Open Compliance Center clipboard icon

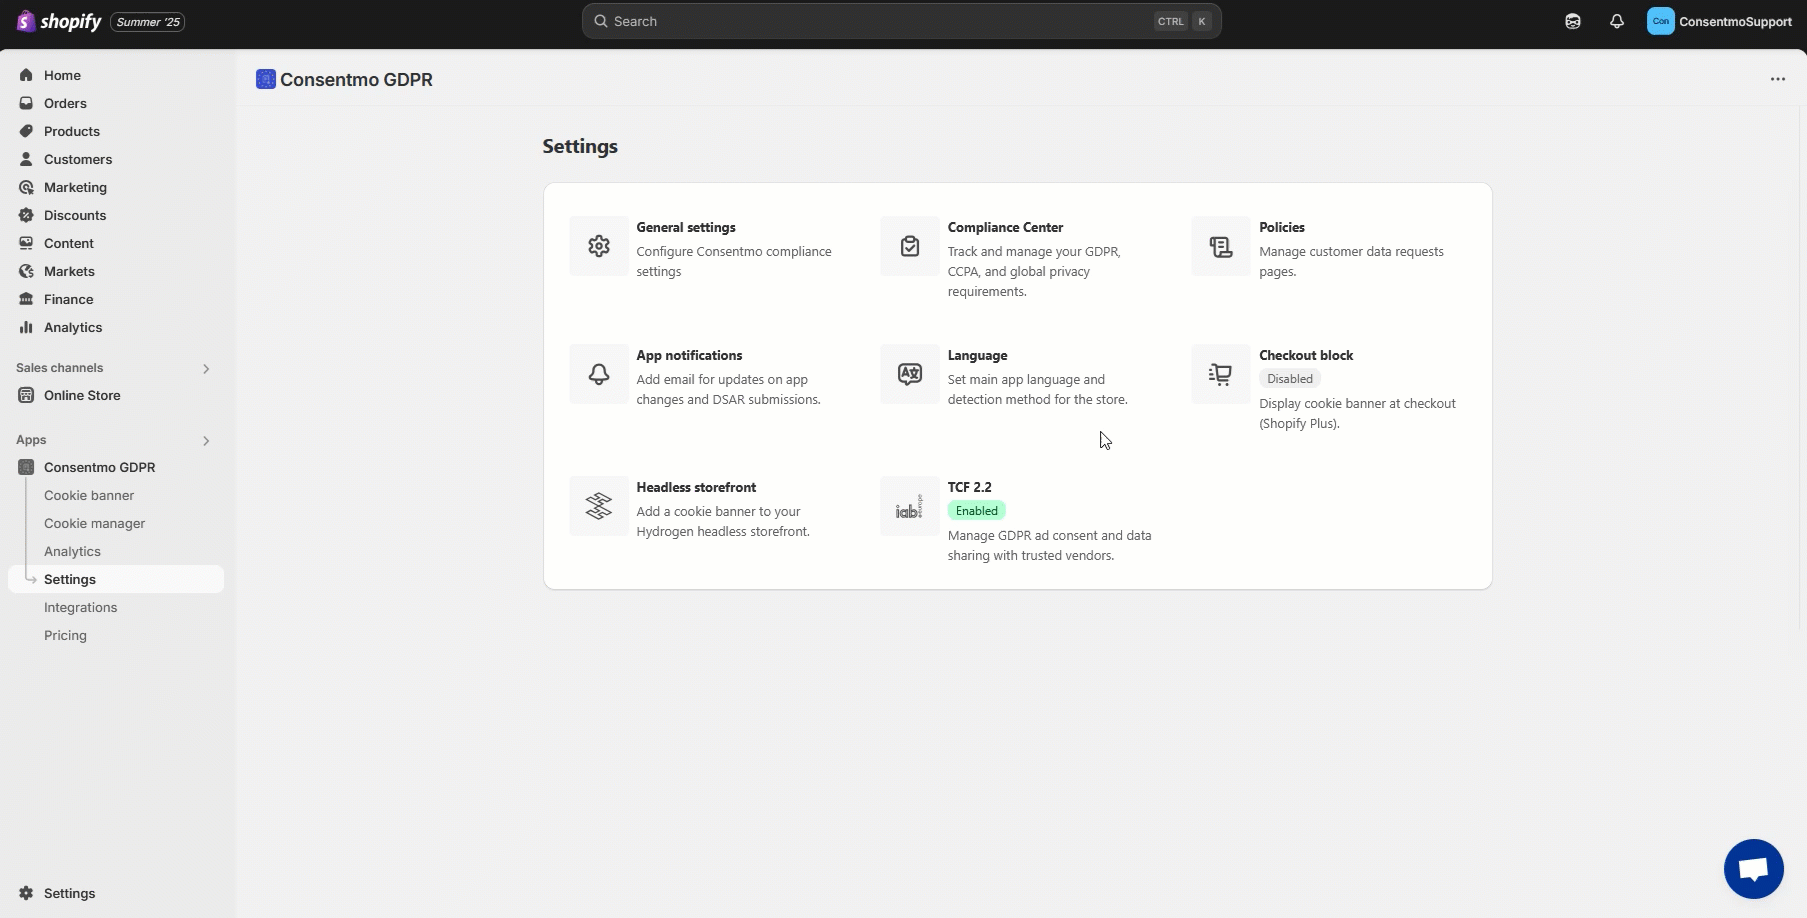point(910,246)
